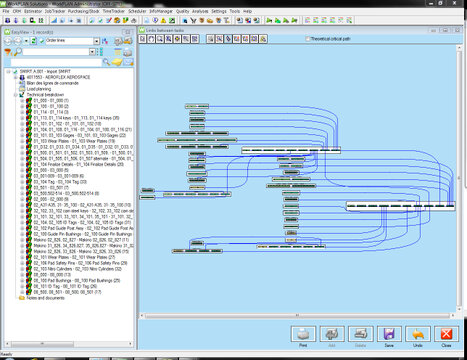Select the 08_100 Pad Bushings row
Viewport: 467px width, 360px height.
coord(77,281)
